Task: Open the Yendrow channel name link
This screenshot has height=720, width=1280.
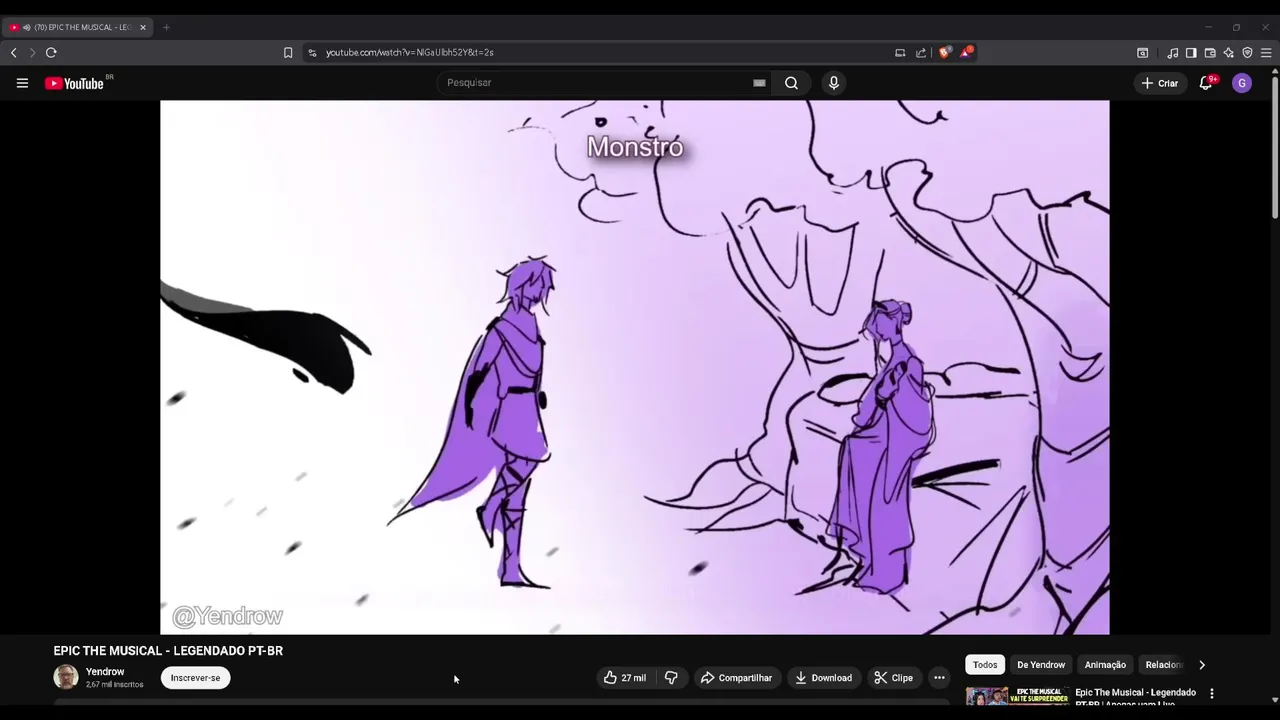Action: pyautogui.click(x=105, y=672)
